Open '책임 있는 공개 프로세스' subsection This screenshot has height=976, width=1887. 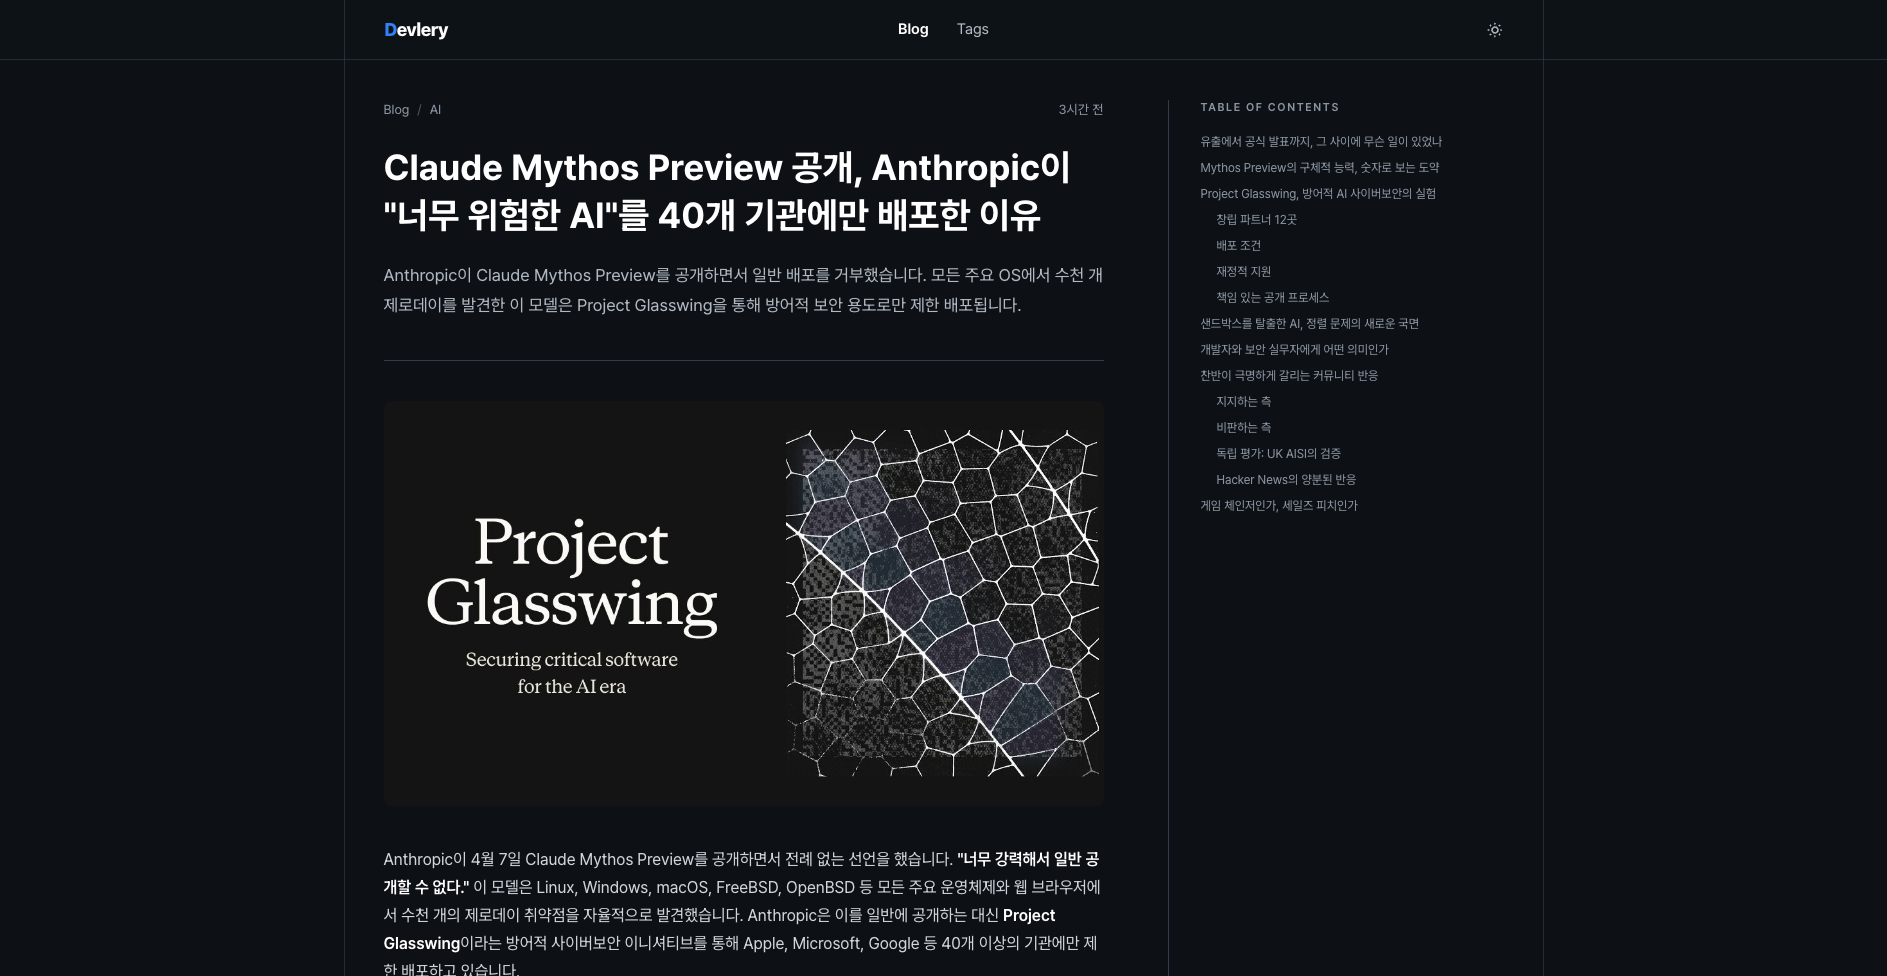click(x=1272, y=298)
